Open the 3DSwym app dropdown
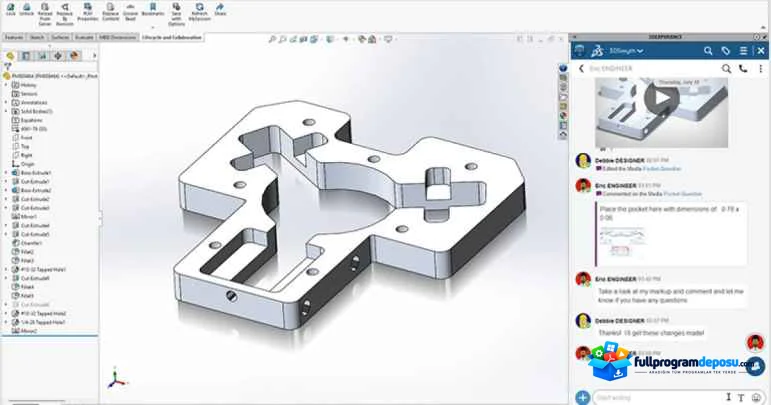Screen dimensions: 771x405 626,51
